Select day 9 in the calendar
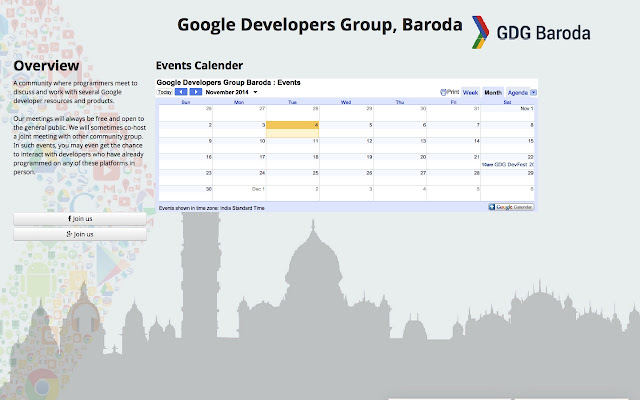 pos(186,145)
